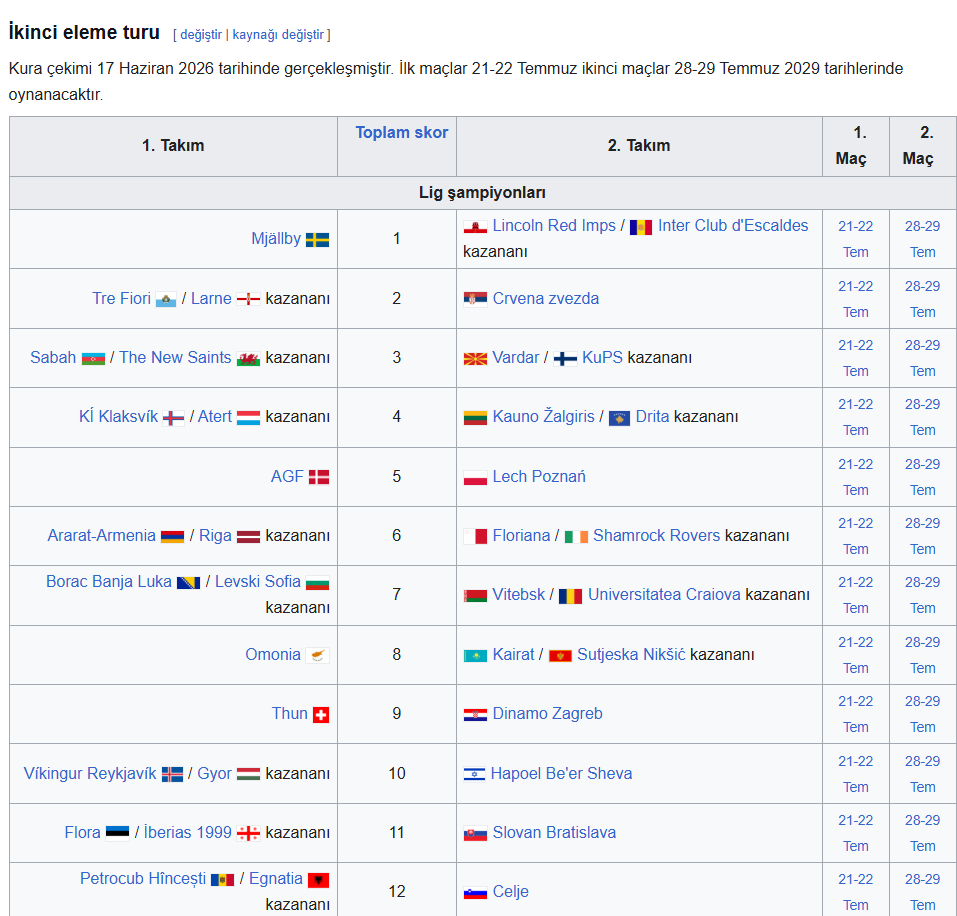Open the Hapoel Be'er Sheva team link
The width and height of the screenshot is (957, 916).
[x=562, y=774]
